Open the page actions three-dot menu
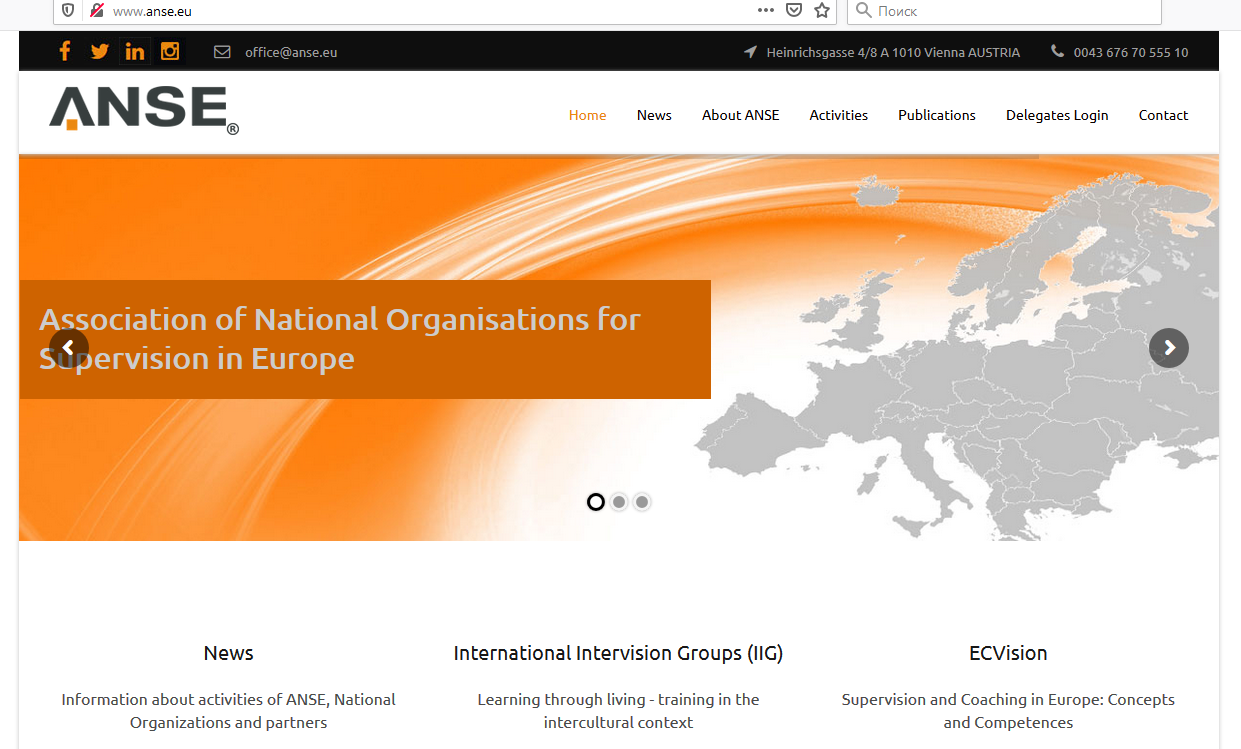1241x749 pixels. click(x=766, y=10)
